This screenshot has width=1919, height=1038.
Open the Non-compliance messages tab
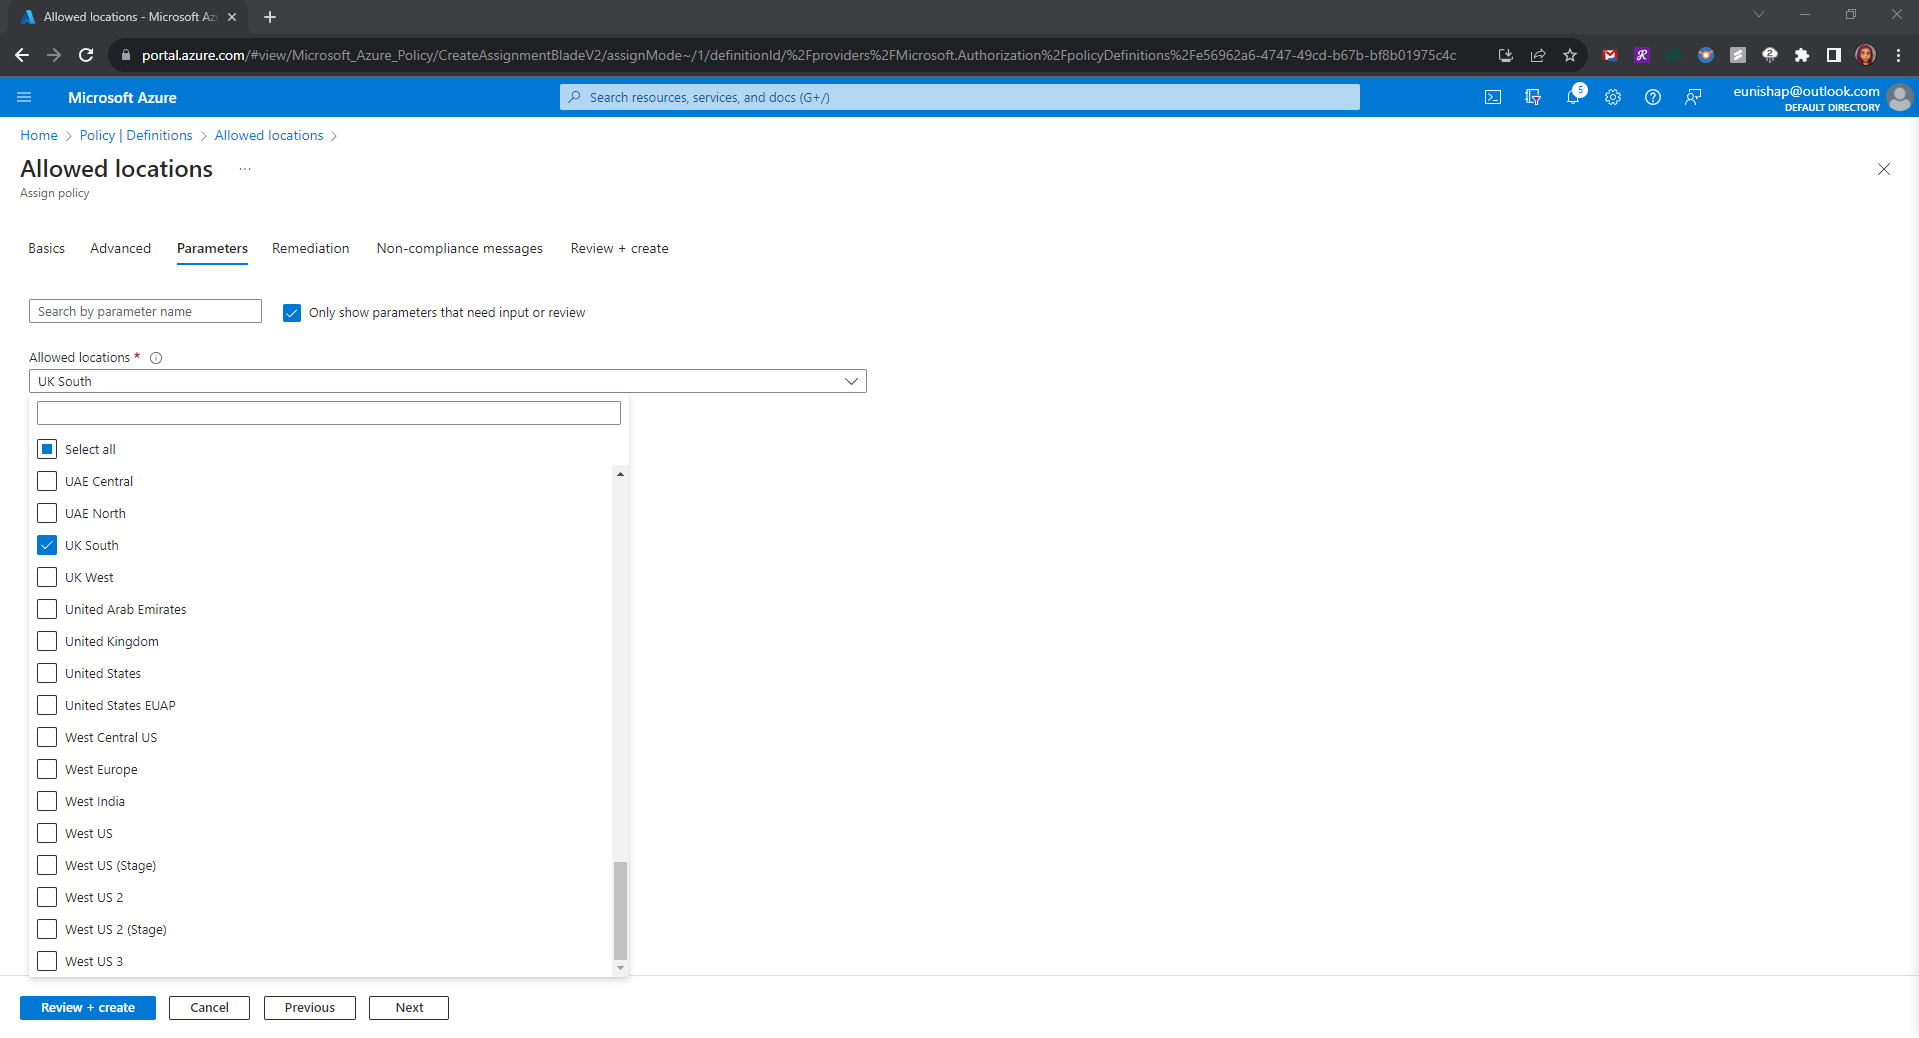click(x=459, y=248)
